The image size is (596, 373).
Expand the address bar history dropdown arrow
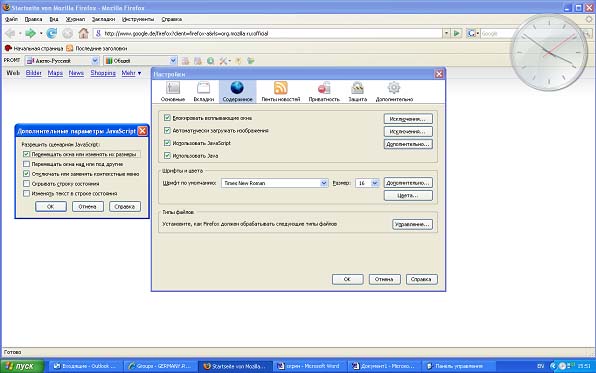(x=446, y=33)
